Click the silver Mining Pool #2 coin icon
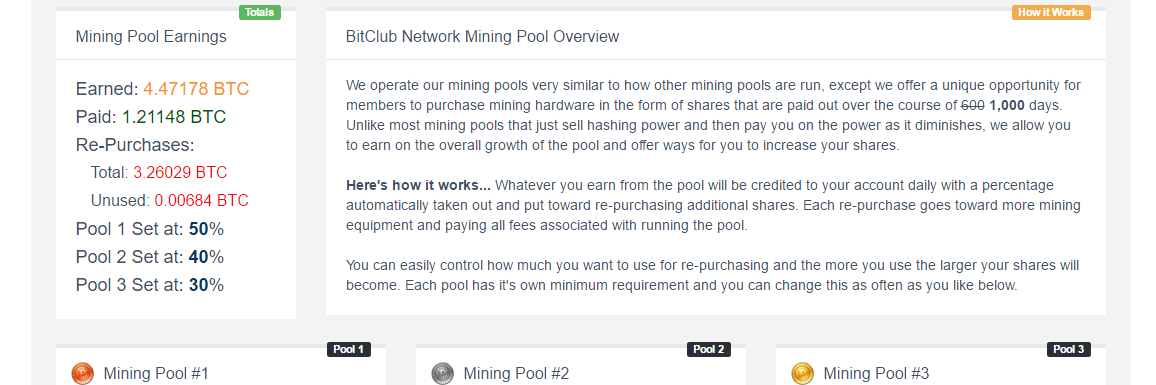The image size is (1156, 385). (442, 373)
